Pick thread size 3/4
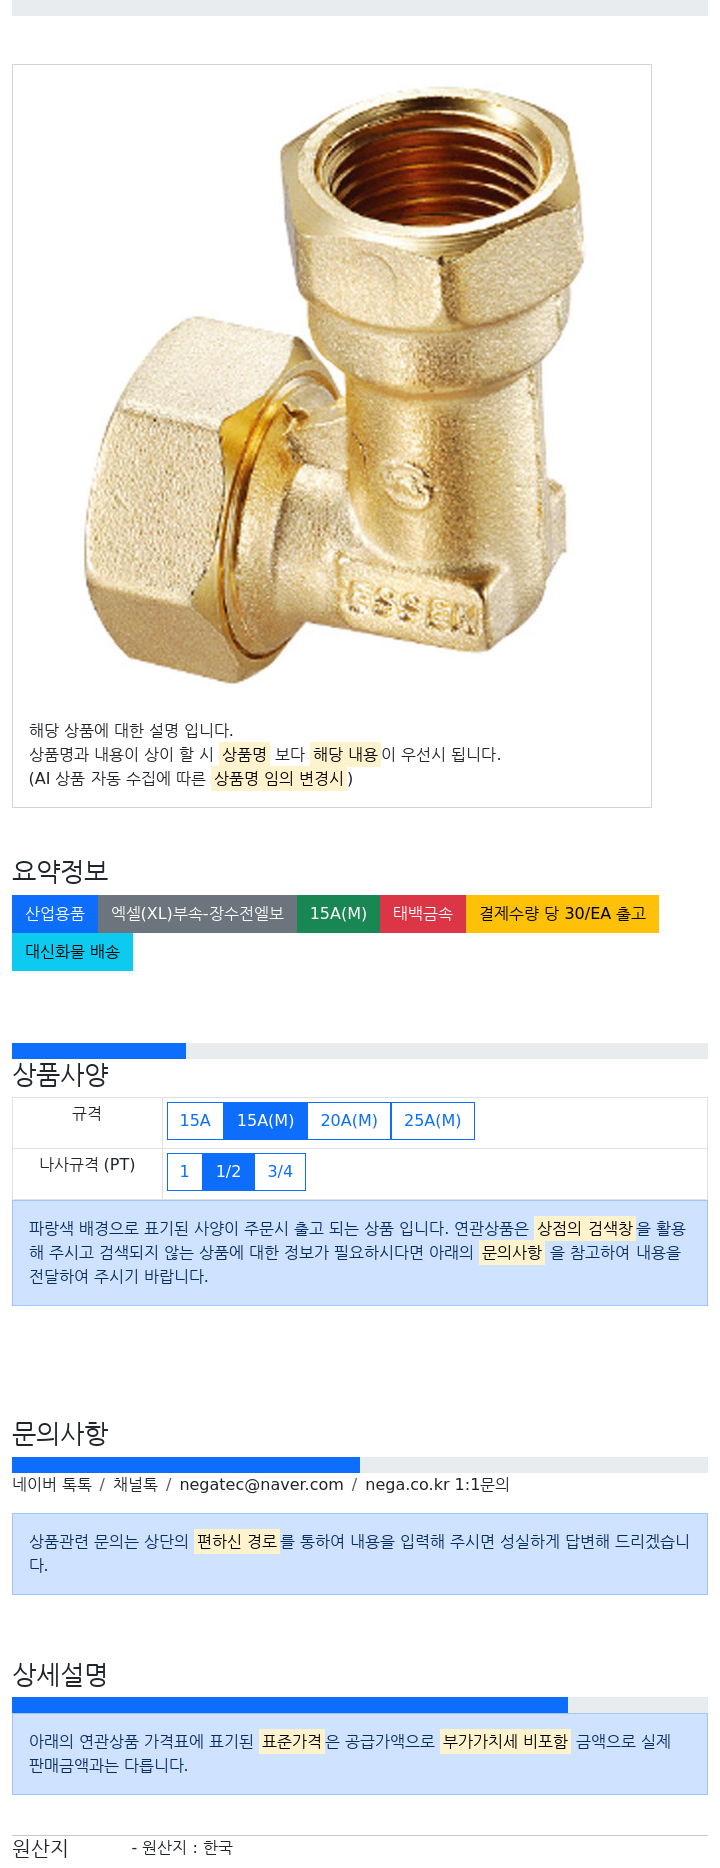720x1868 pixels. 280,1172
